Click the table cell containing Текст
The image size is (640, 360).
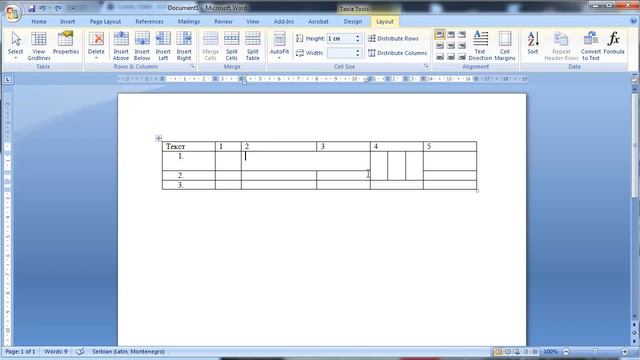click(x=189, y=147)
